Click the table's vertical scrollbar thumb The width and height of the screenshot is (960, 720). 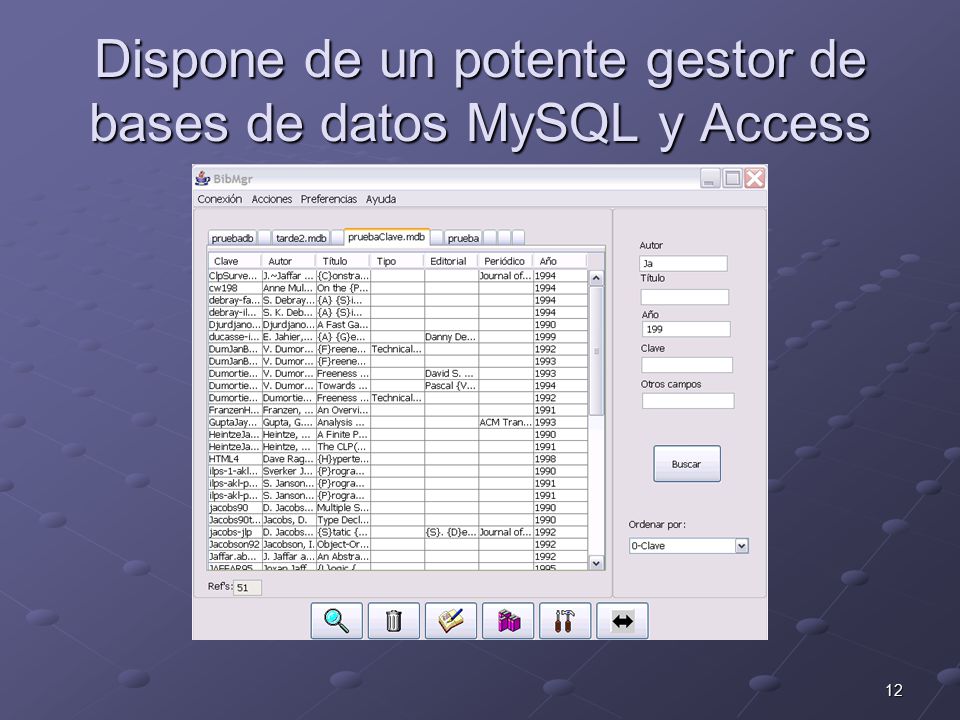click(596, 351)
